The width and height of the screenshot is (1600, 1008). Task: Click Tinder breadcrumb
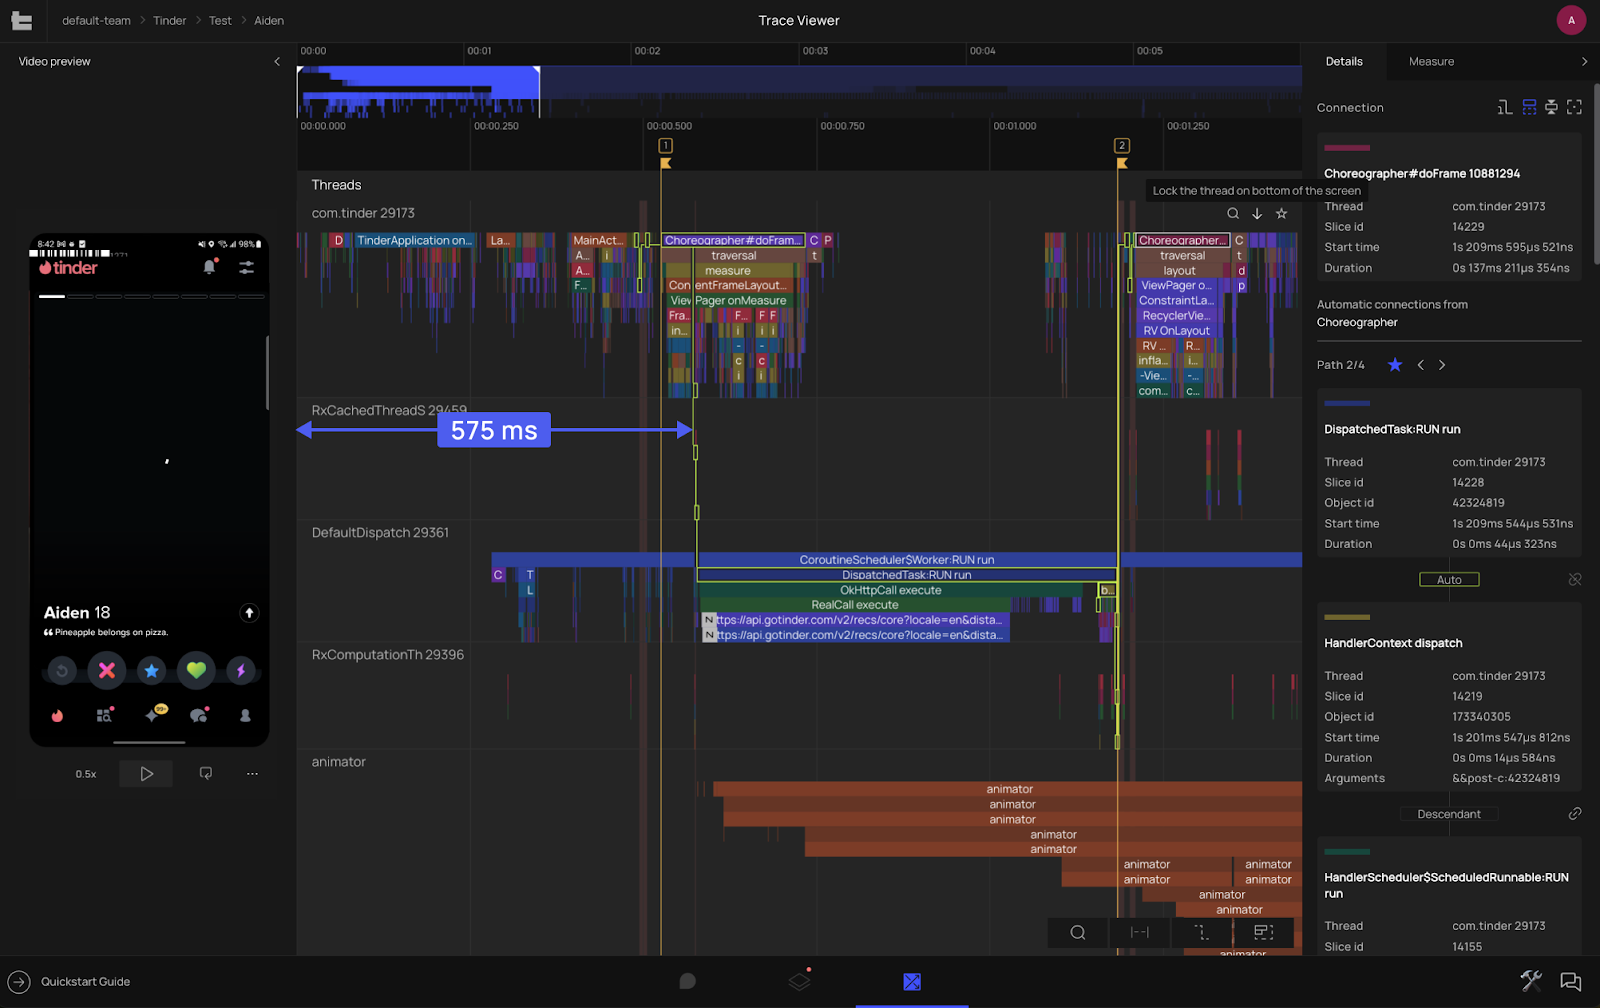170,21
